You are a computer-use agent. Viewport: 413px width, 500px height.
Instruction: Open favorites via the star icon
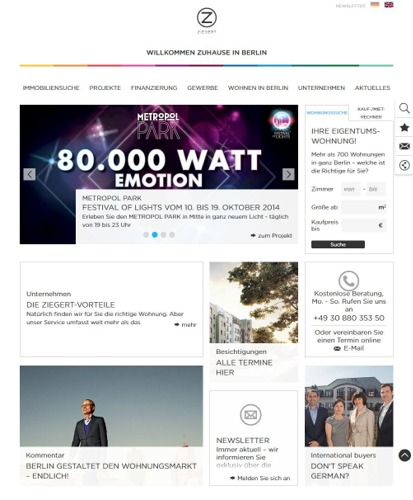(x=404, y=127)
